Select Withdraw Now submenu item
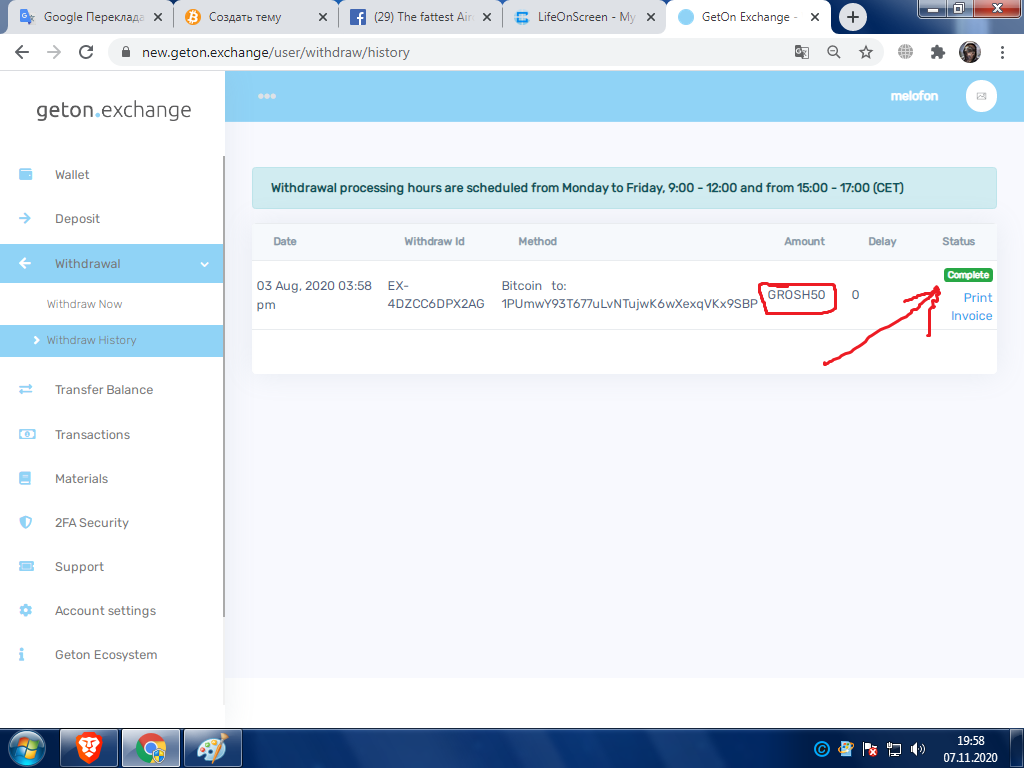 click(x=84, y=304)
